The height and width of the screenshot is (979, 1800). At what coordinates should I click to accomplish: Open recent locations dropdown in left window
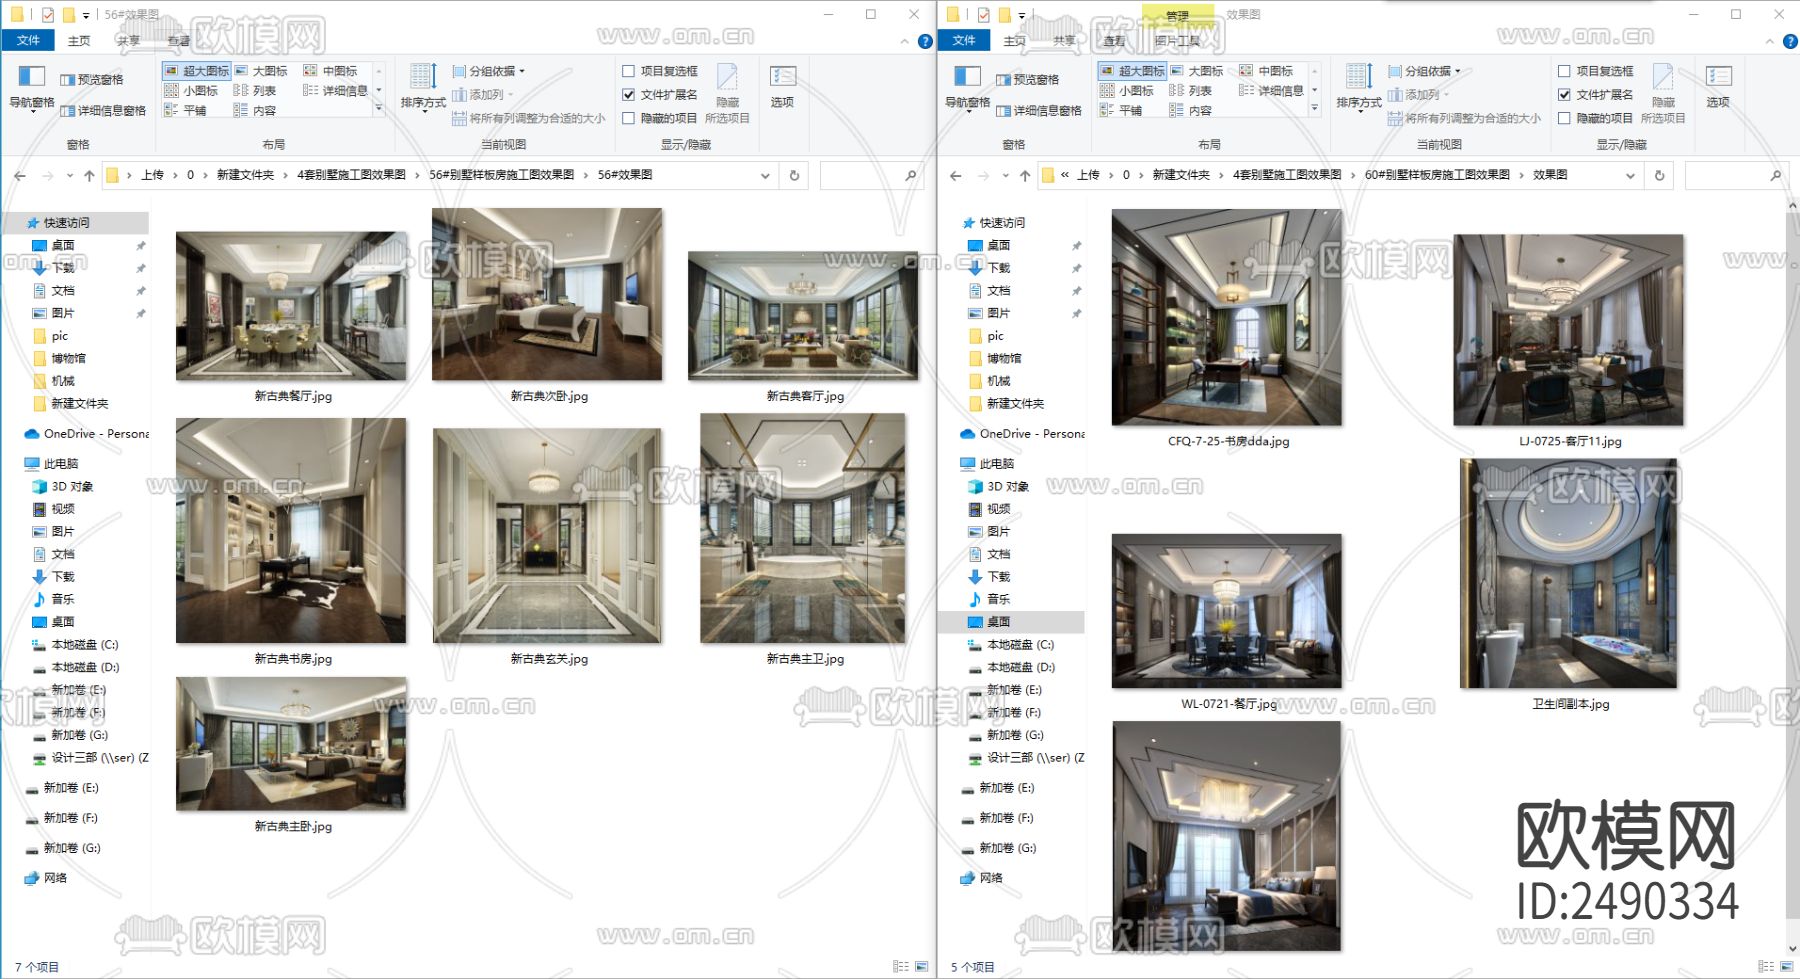tap(70, 176)
